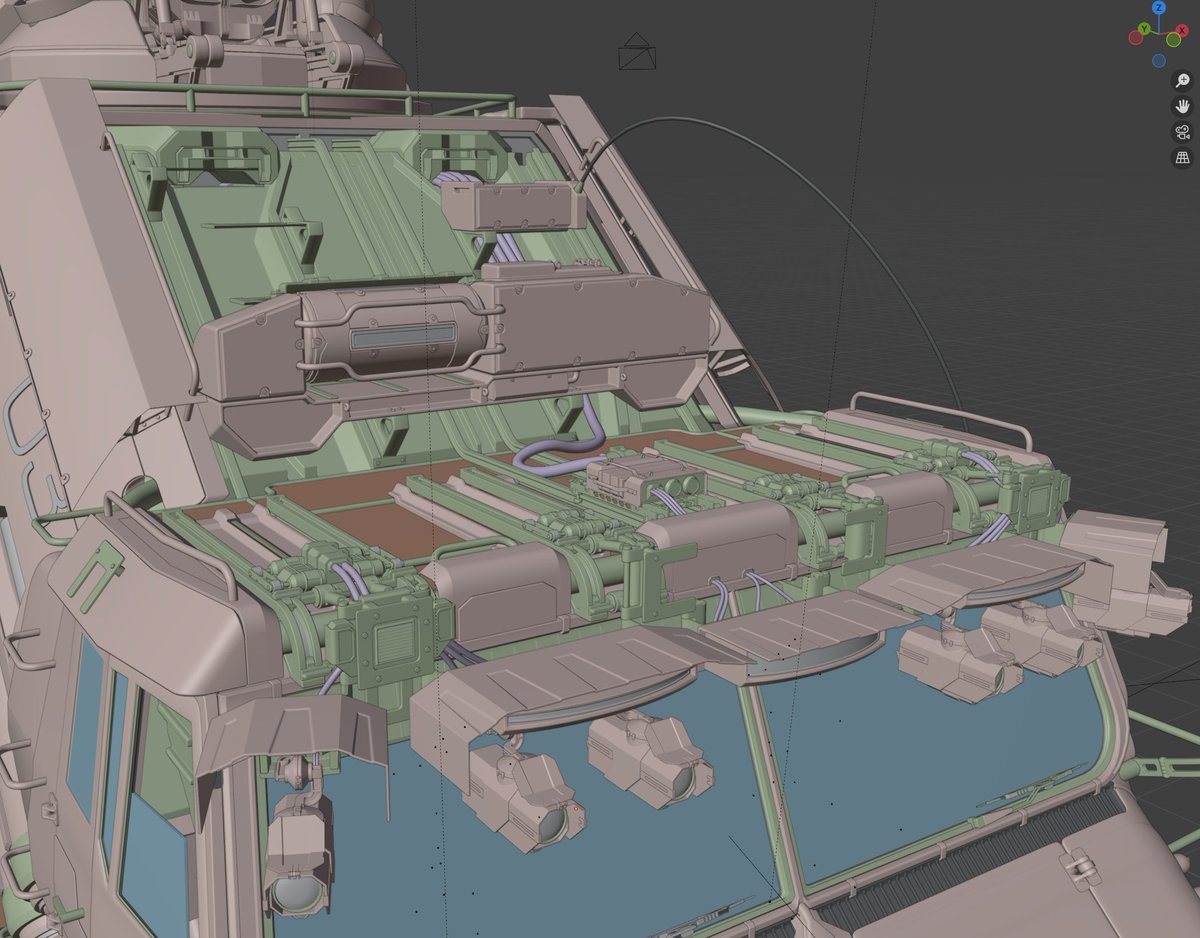Click the hand pan view icon
1200x938 pixels.
pos(1182,106)
